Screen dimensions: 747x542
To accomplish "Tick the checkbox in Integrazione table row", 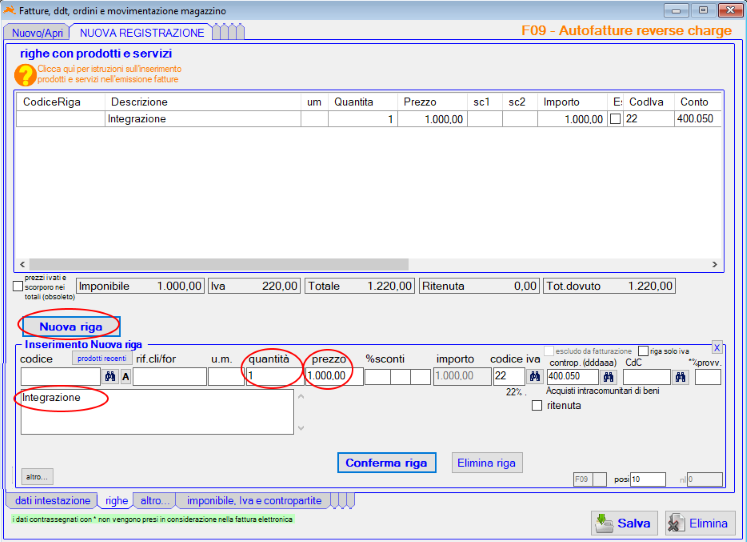I will coord(615,119).
